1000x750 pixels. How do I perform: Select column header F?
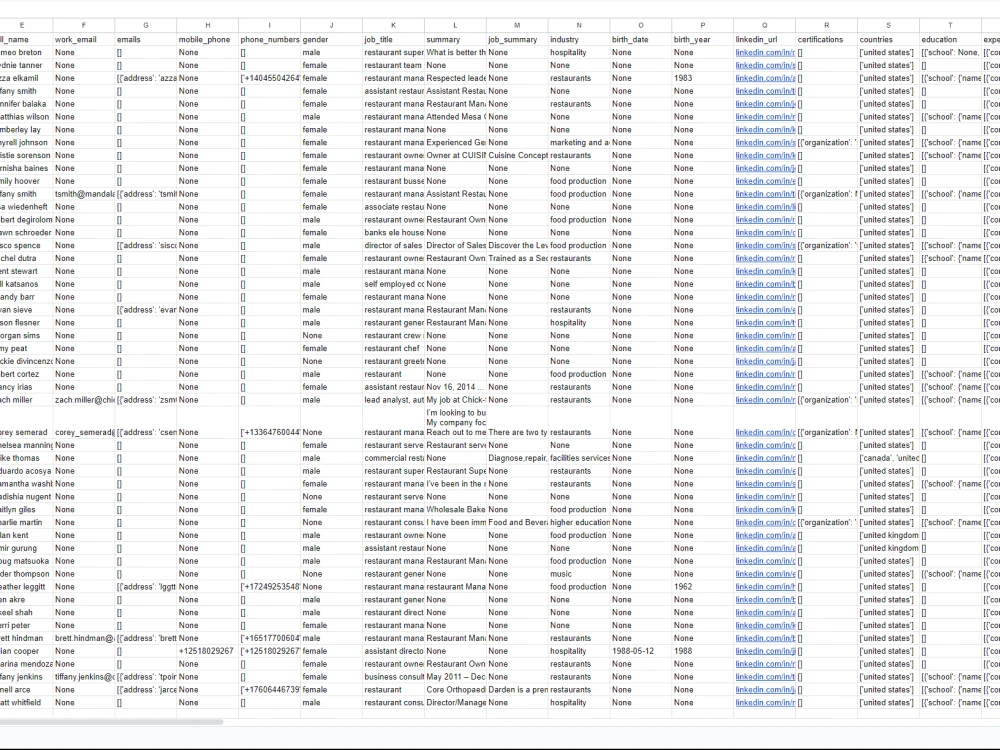84,26
